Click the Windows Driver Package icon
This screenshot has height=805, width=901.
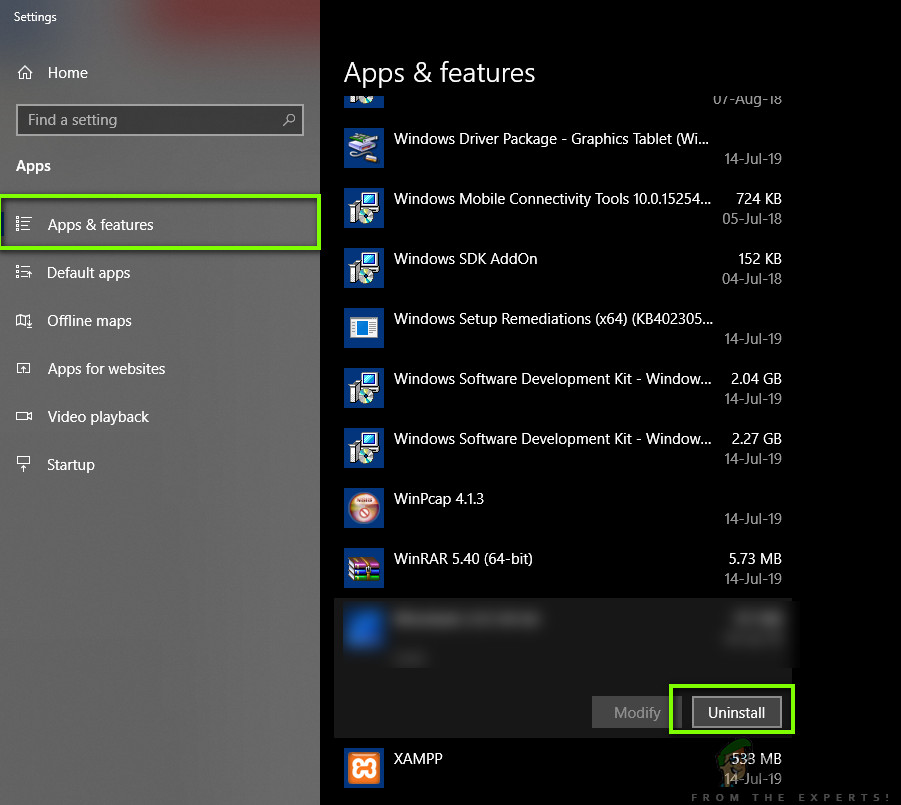click(x=363, y=148)
